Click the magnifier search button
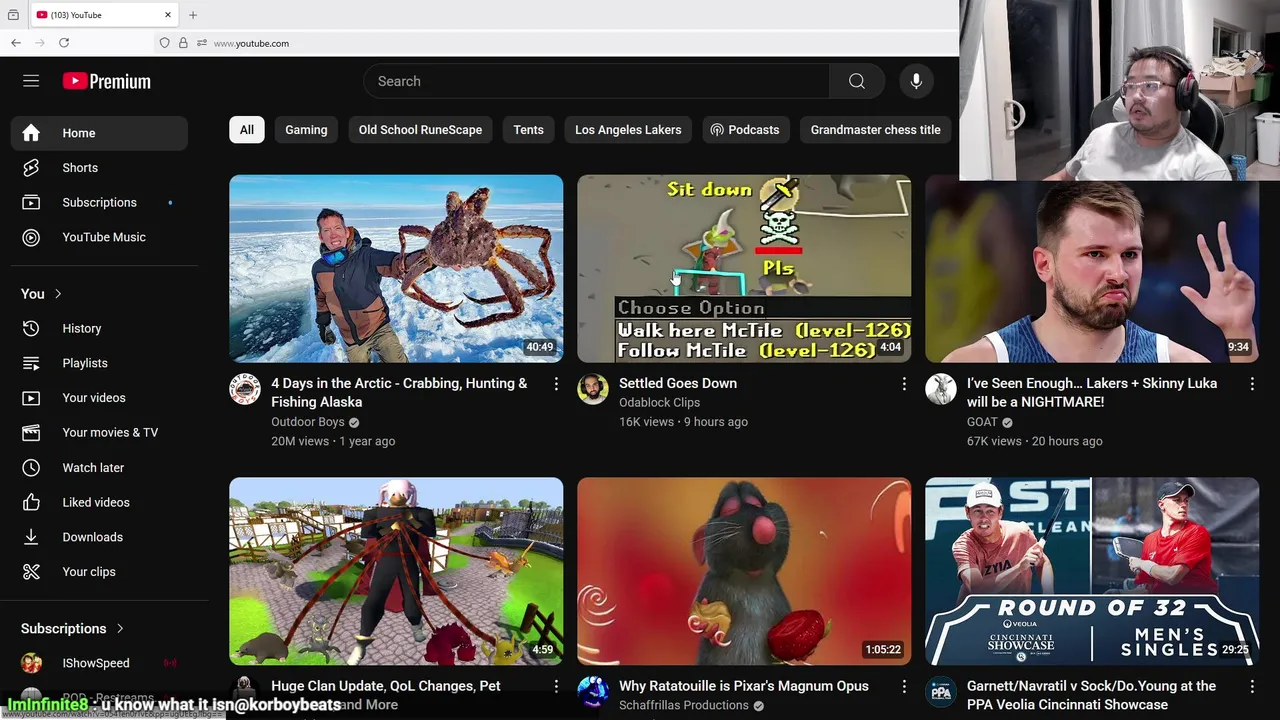 pos(857,81)
